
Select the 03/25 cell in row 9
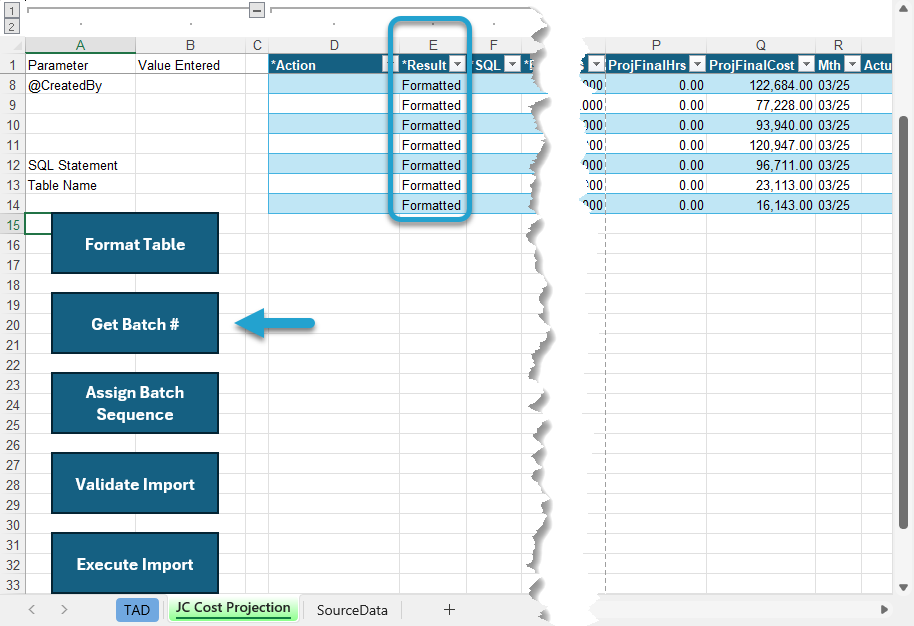tap(838, 105)
